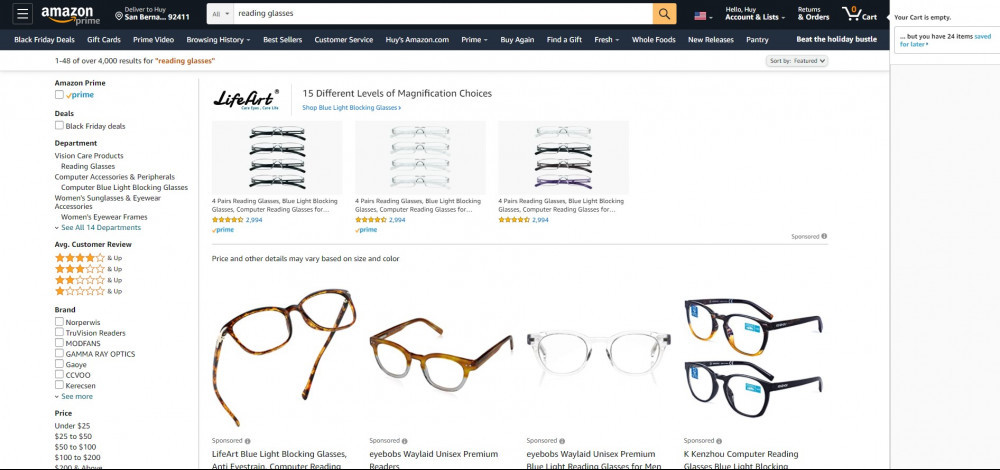The image size is (1000, 470).
Task: Click Shop Blue Light Blocking Glasses link
Action: point(351,108)
